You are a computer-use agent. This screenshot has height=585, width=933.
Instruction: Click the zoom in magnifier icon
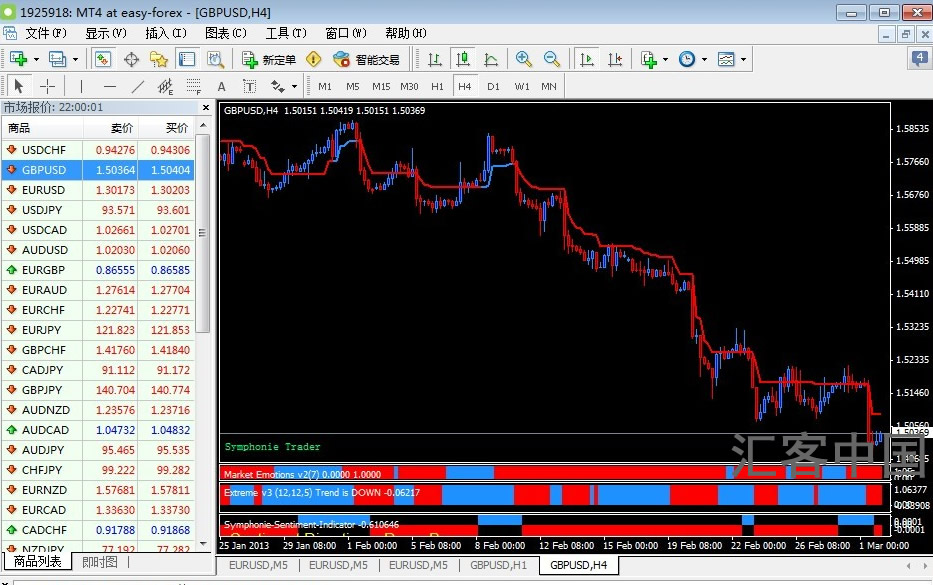(524, 59)
